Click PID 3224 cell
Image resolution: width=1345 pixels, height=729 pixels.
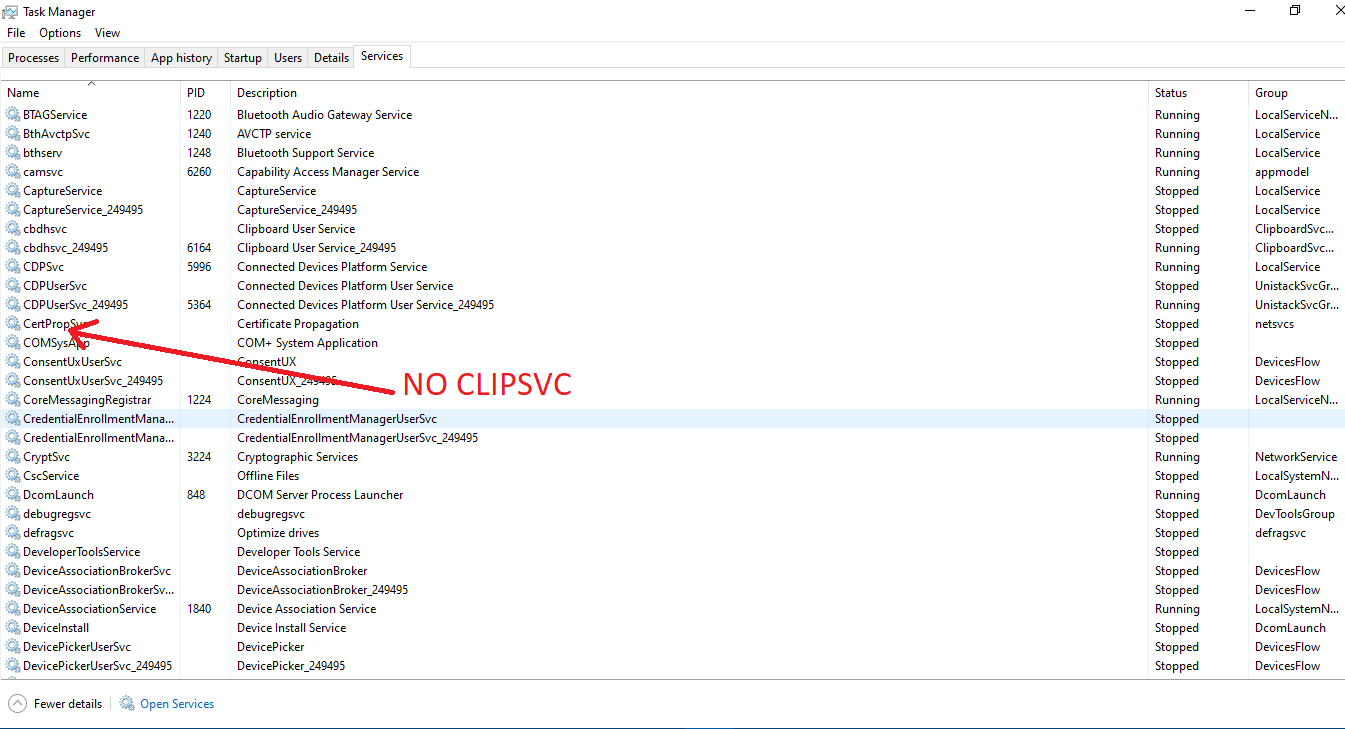coord(199,457)
